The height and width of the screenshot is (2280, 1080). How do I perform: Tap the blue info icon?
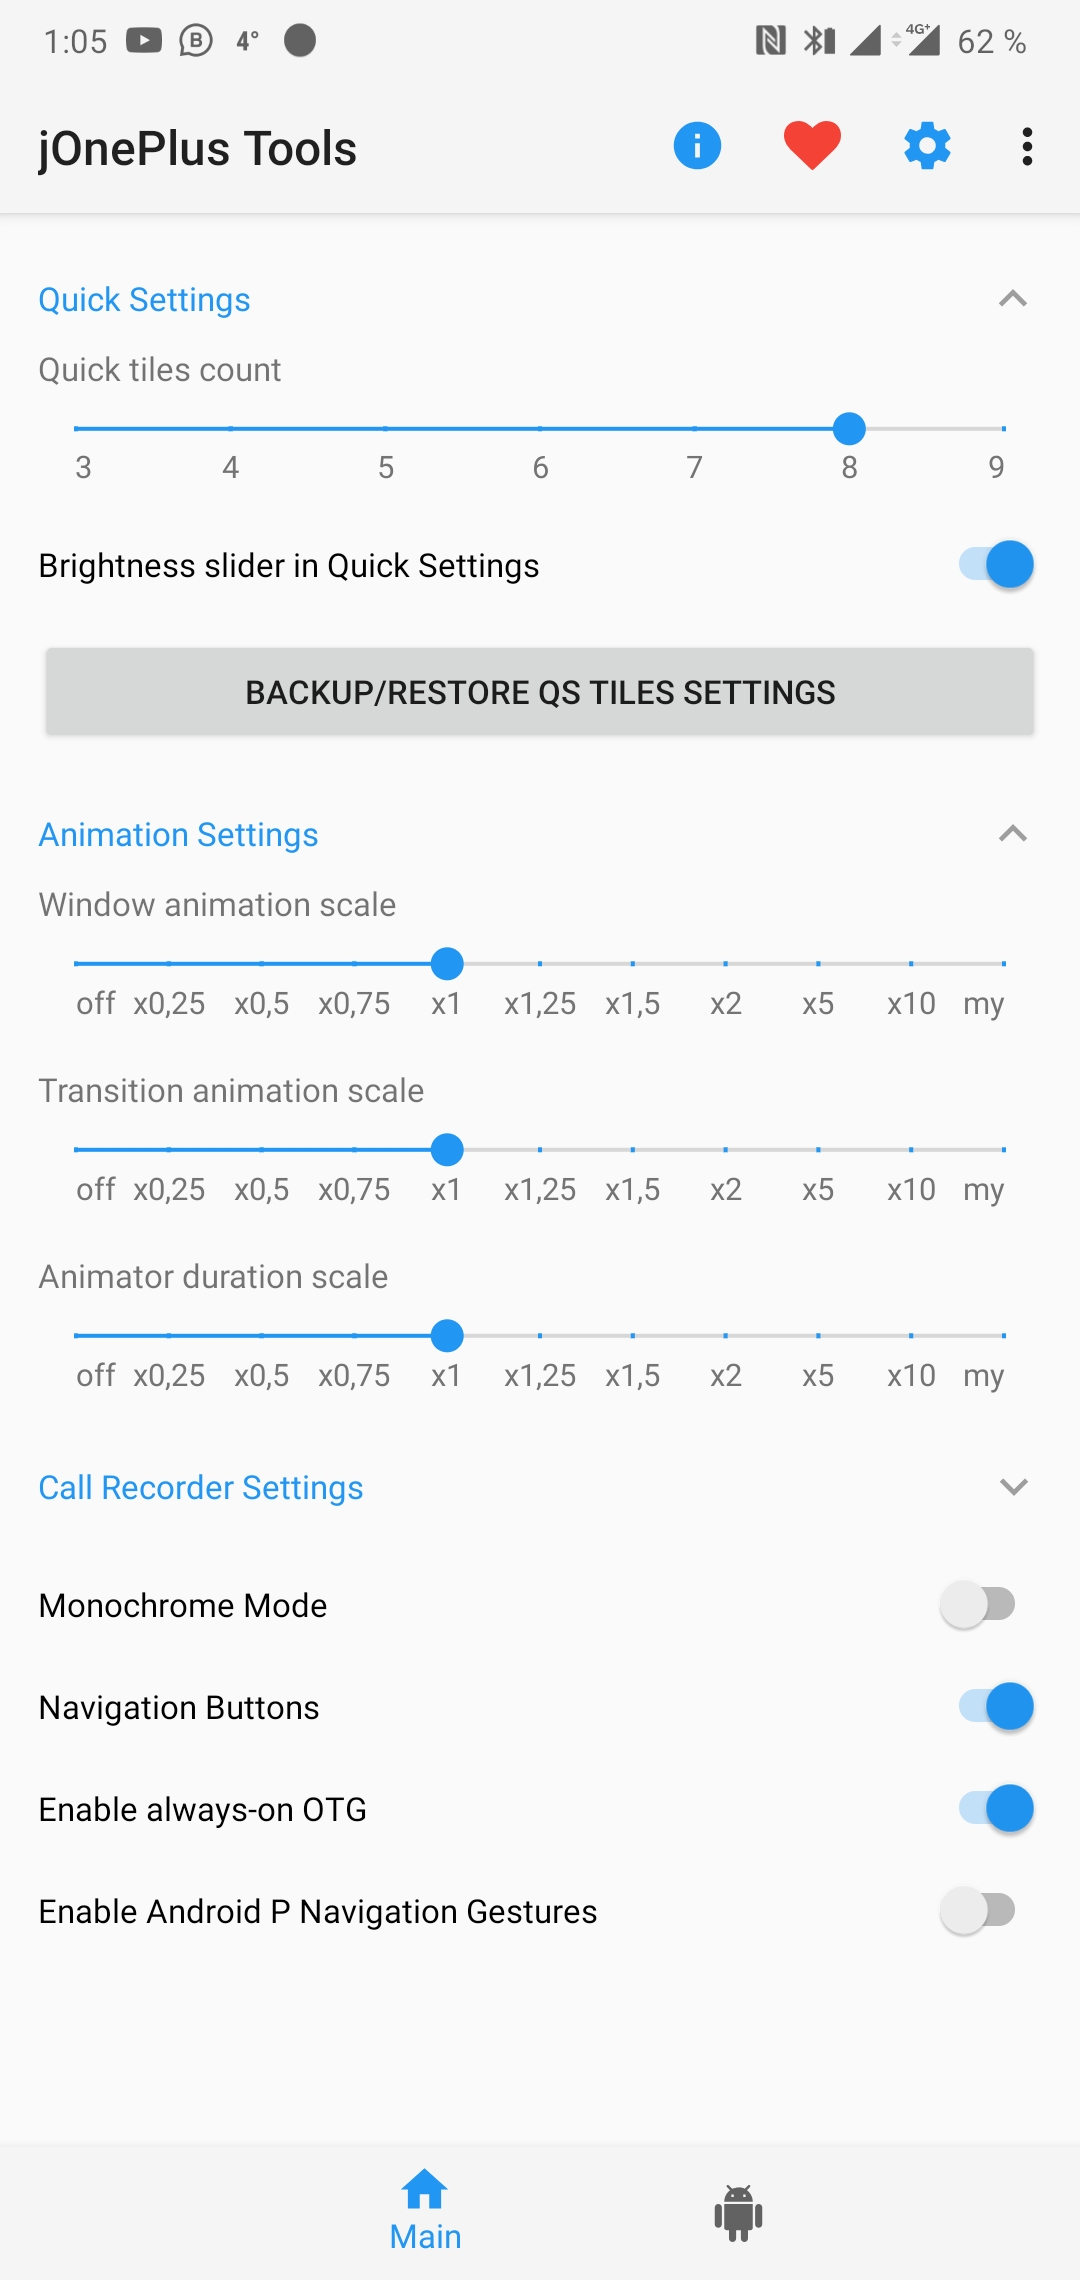click(x=697, y=146)
